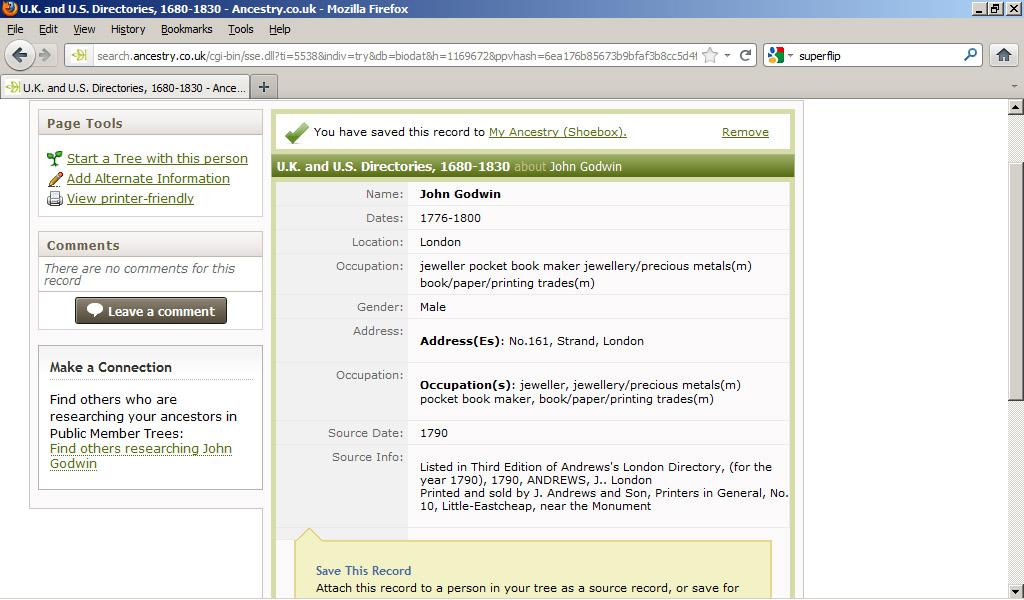Click the Gender value Male

click(x=432, y=307)
